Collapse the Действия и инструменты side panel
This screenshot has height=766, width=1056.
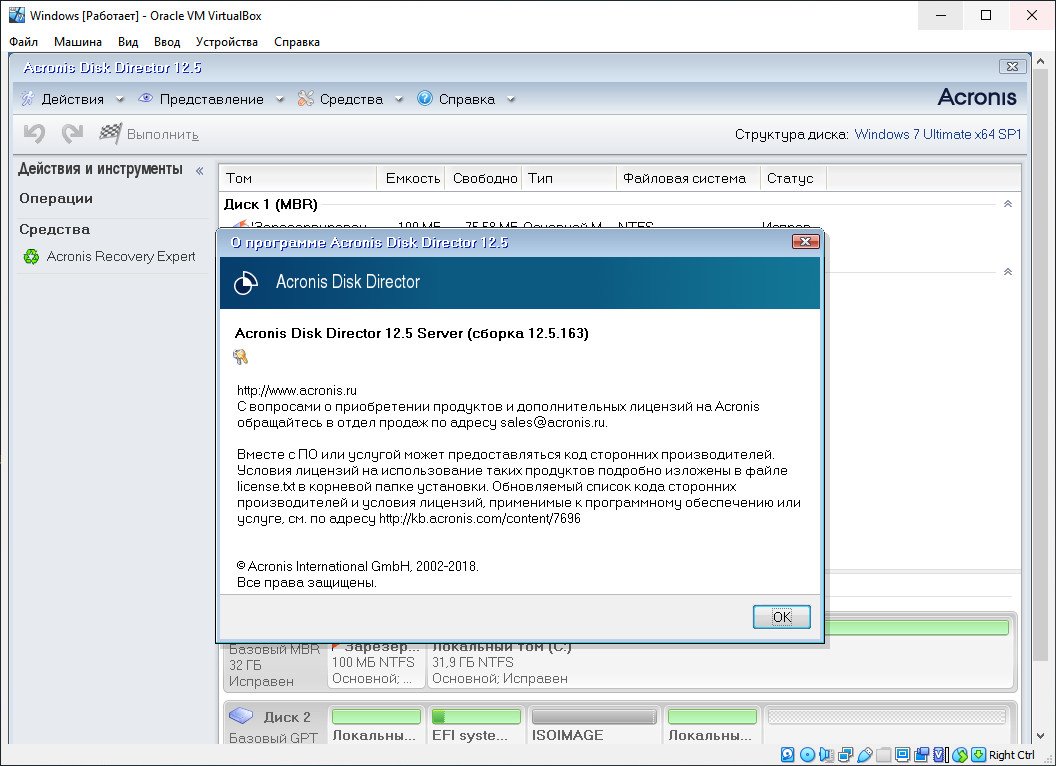point(199,170)
